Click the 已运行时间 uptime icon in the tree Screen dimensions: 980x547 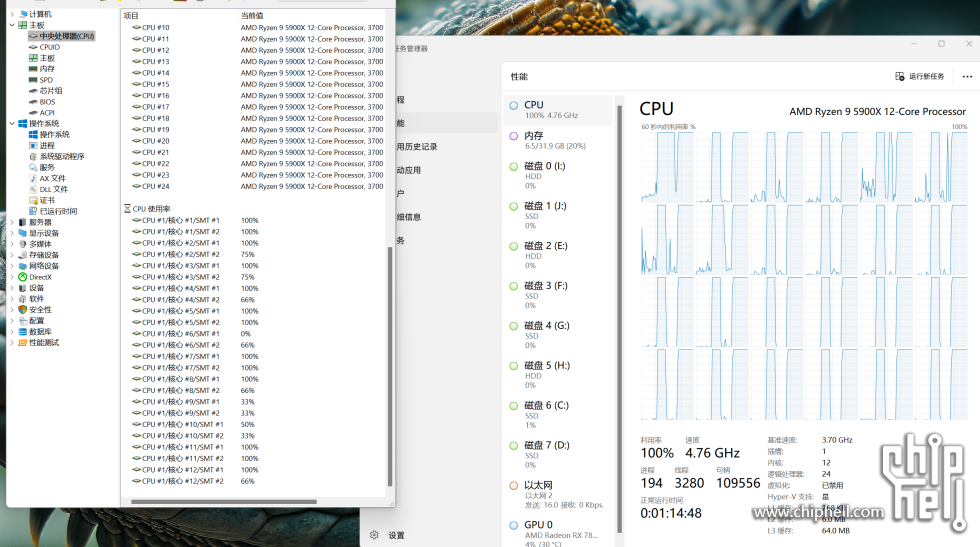coord(33,211)
